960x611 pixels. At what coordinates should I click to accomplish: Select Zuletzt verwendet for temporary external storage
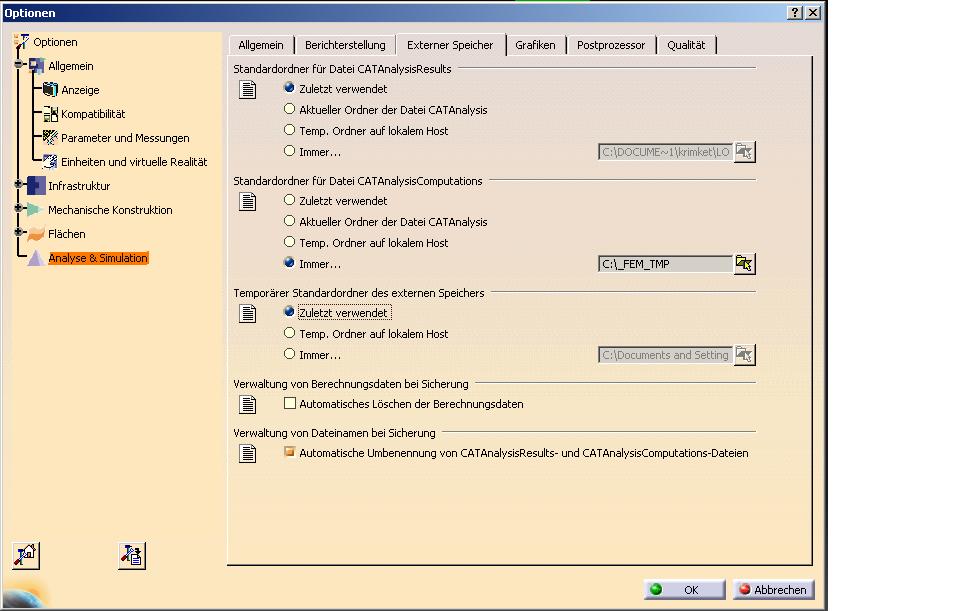[x=290, y=312]
